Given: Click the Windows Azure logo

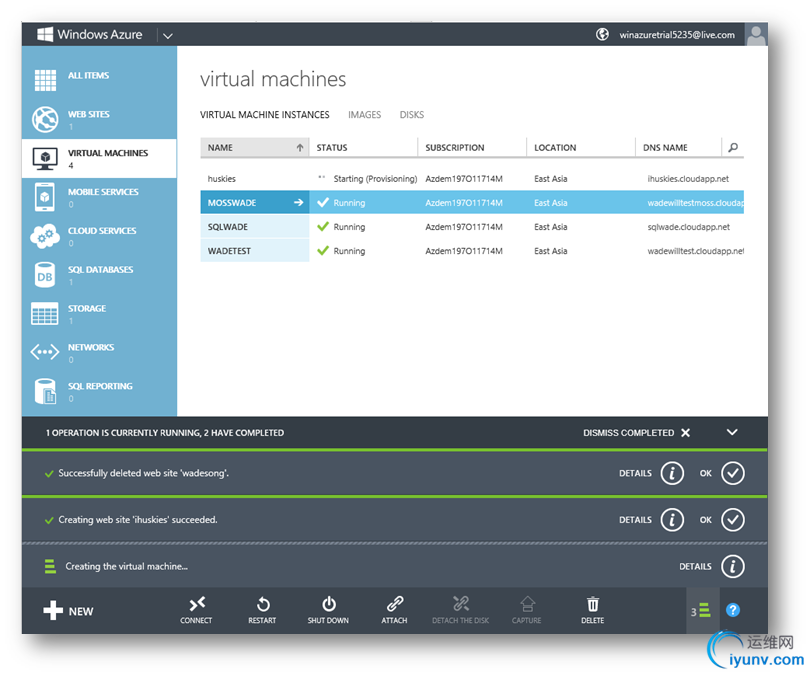Looking at the screenshot, I should point(90,35).
